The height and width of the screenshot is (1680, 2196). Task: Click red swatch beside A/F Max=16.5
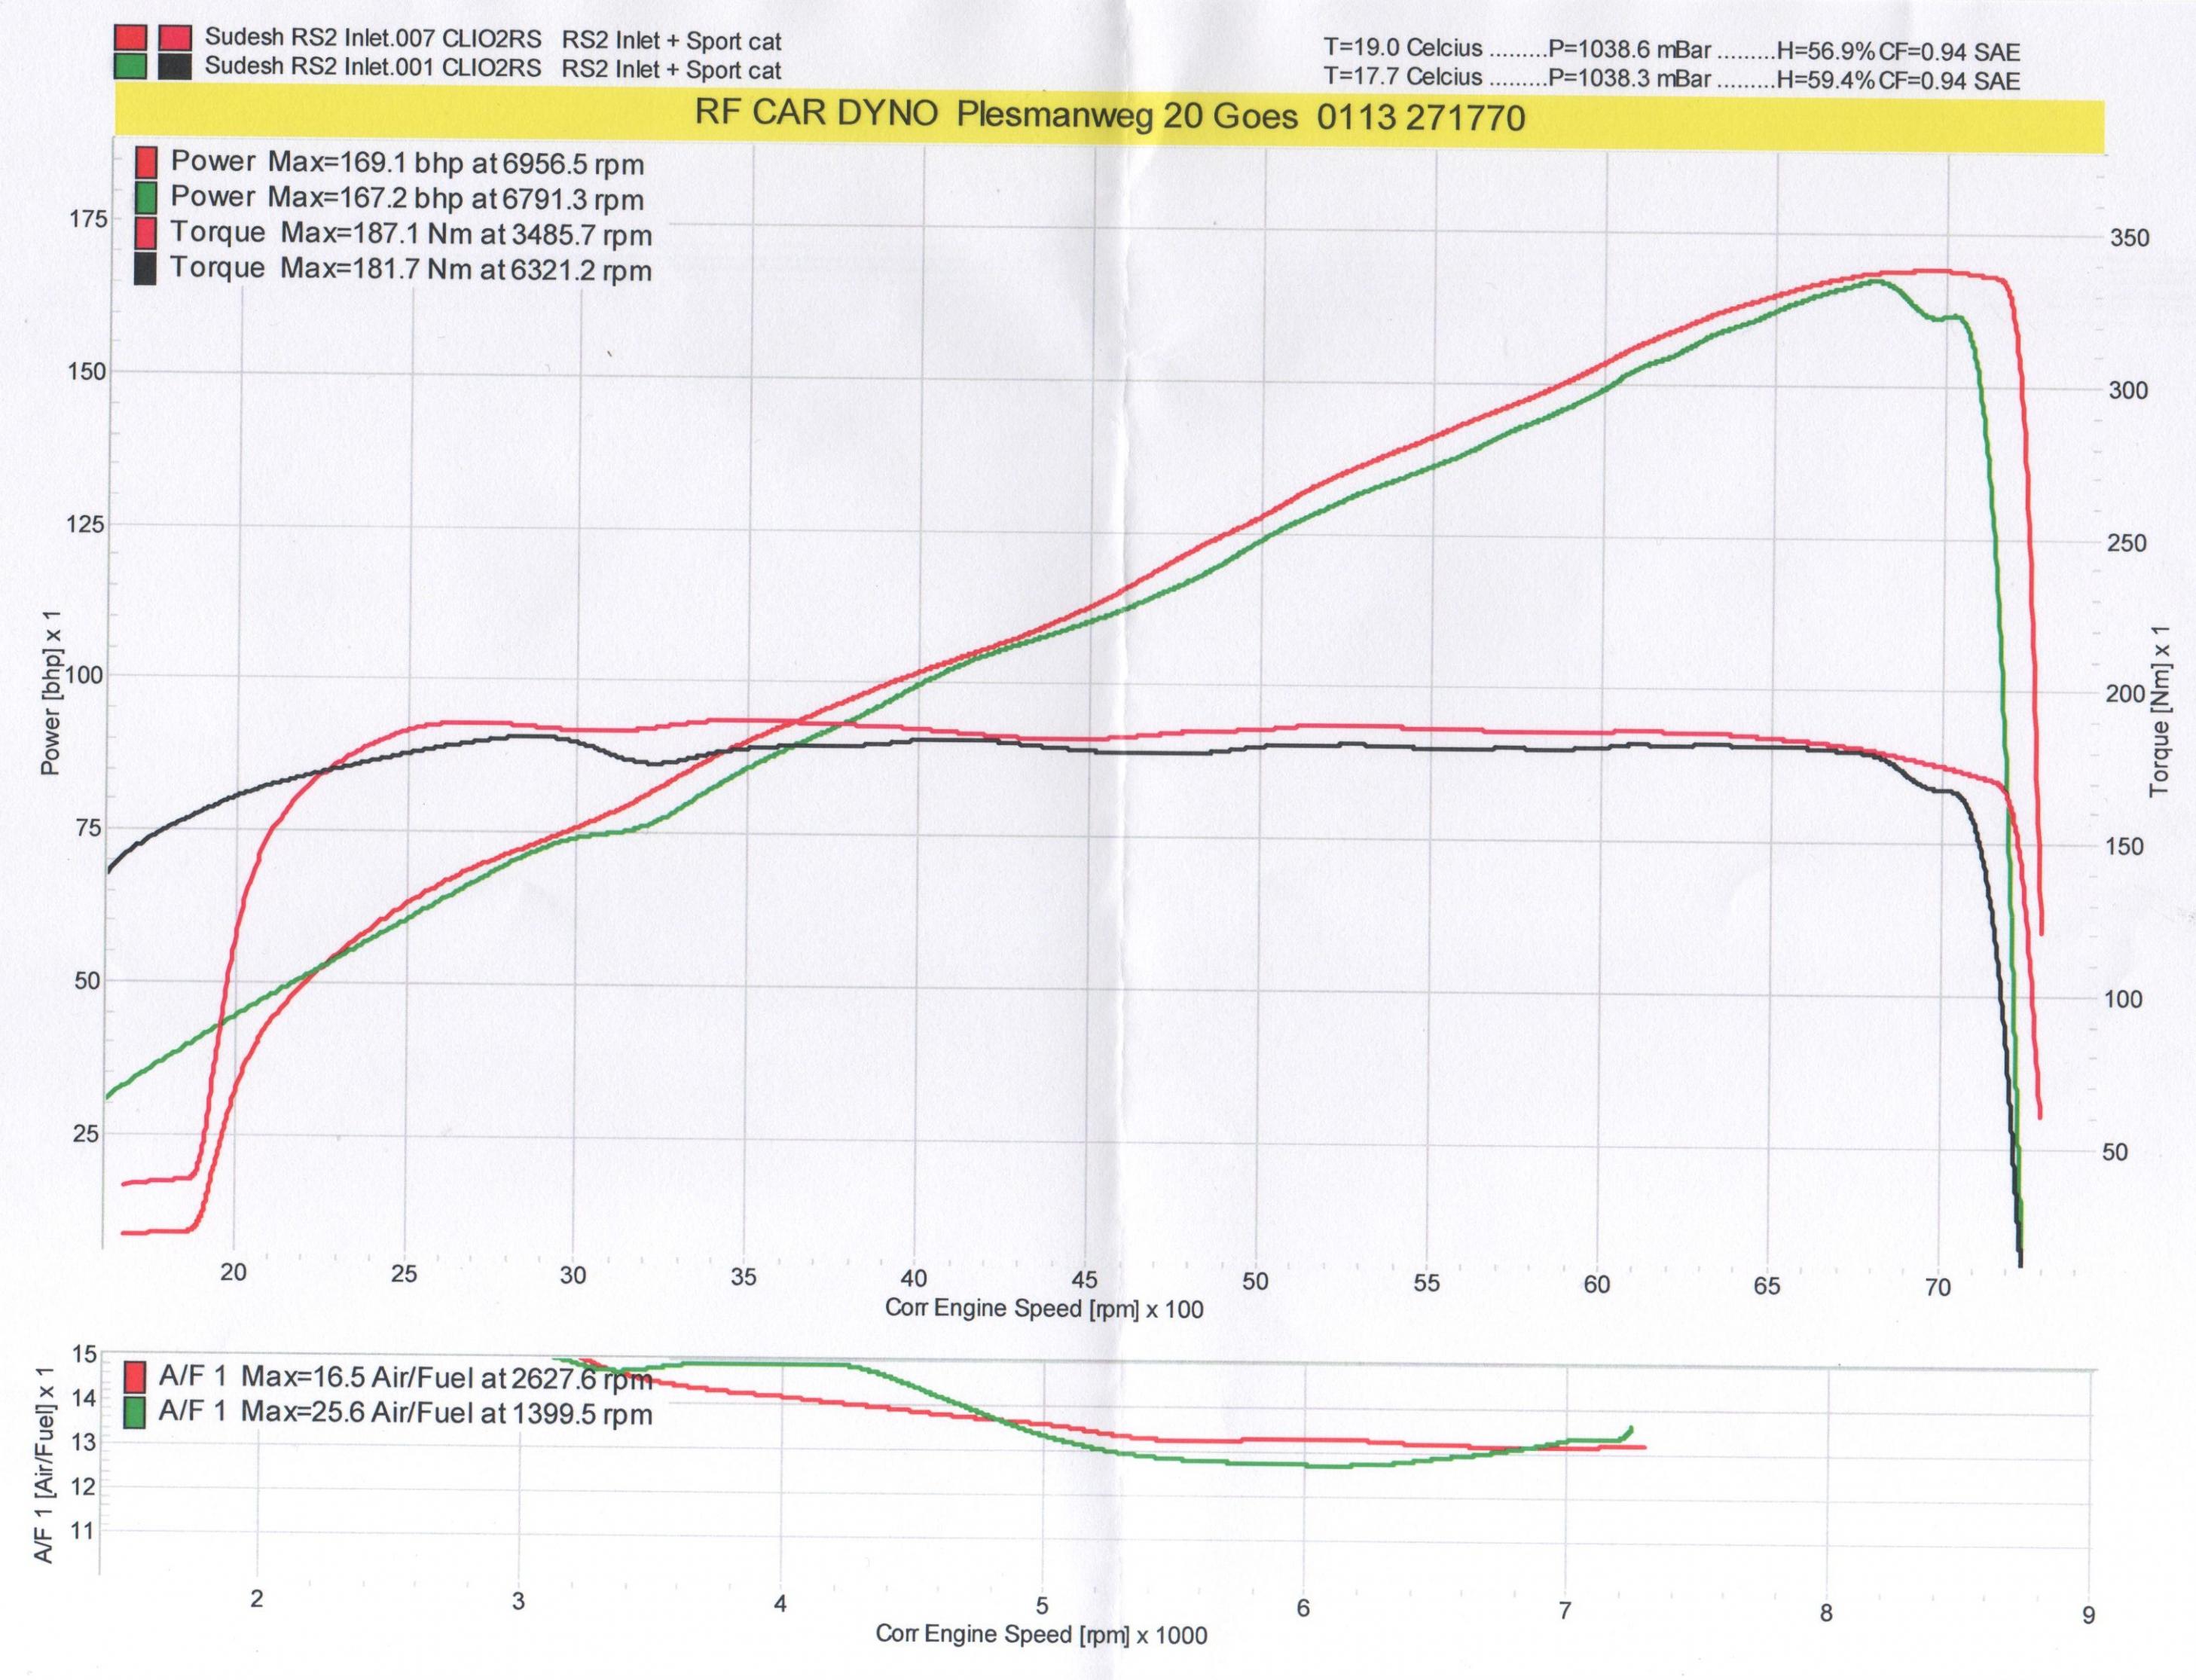point(135,1377)
